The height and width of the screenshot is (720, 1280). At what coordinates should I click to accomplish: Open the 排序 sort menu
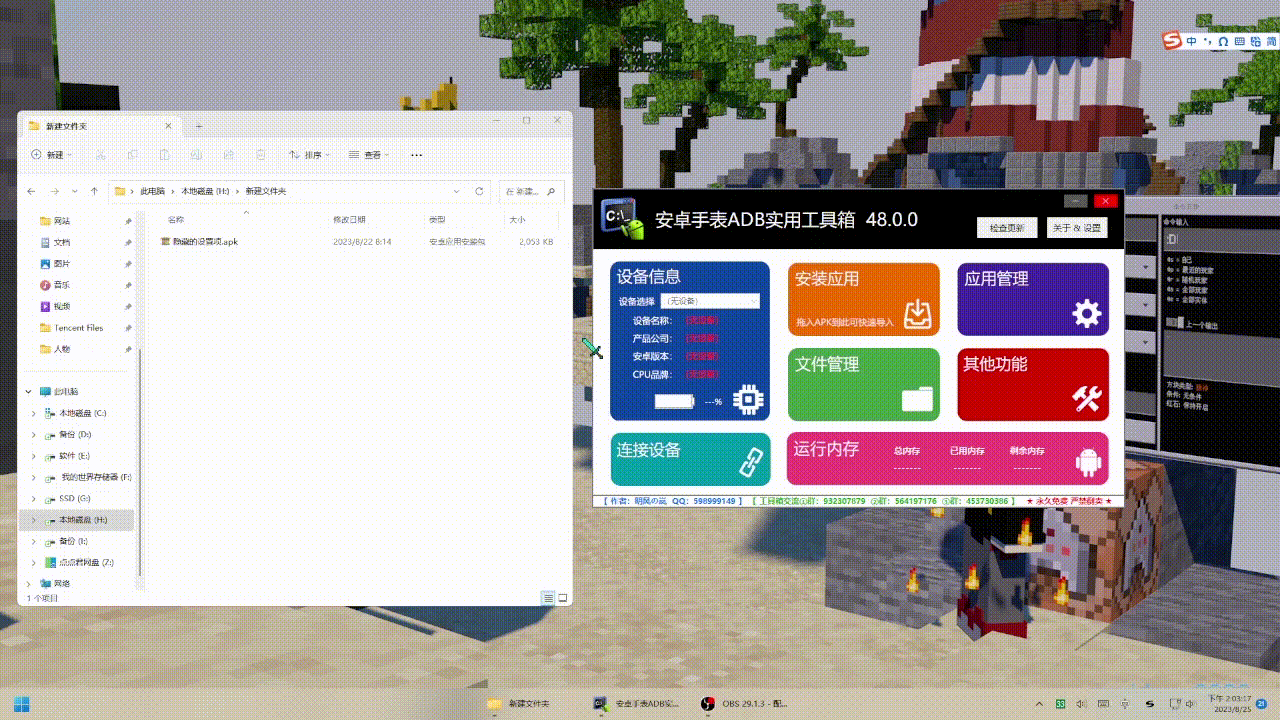coord(310,155)
